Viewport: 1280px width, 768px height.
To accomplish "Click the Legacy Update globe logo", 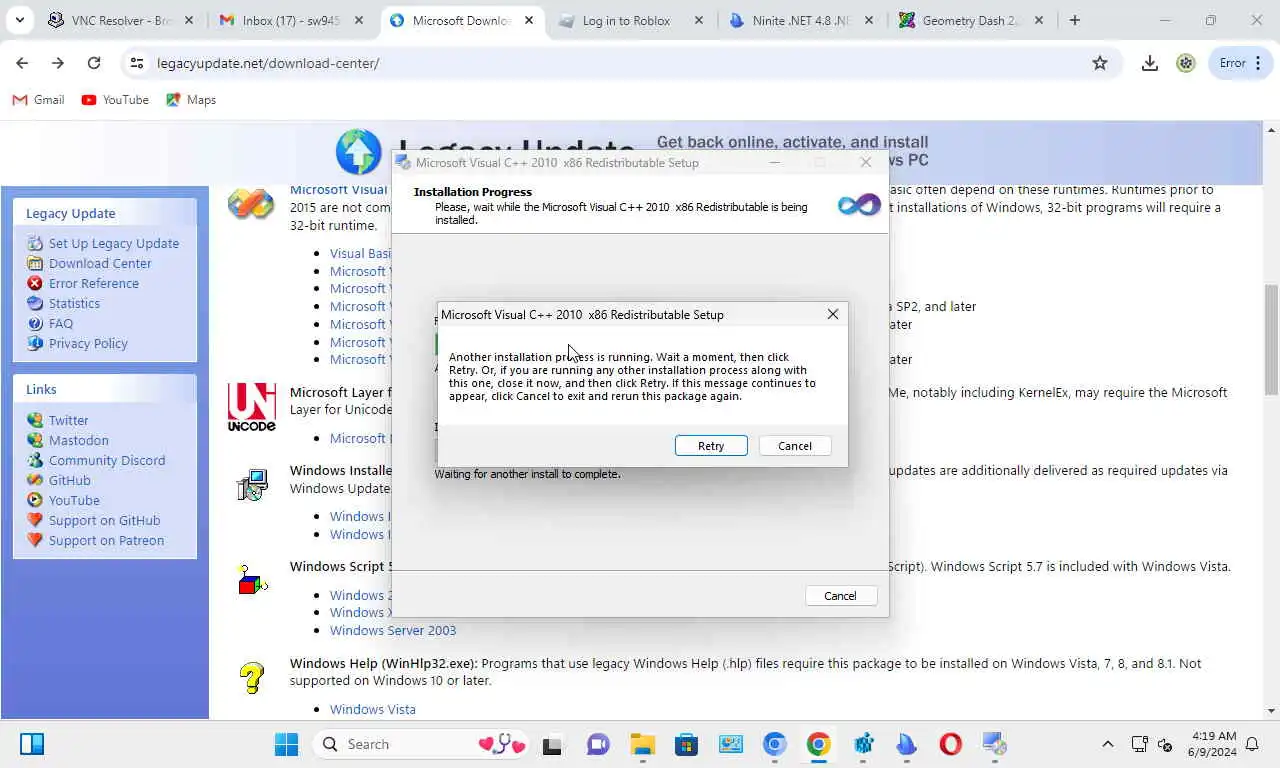I will [359, 153].
